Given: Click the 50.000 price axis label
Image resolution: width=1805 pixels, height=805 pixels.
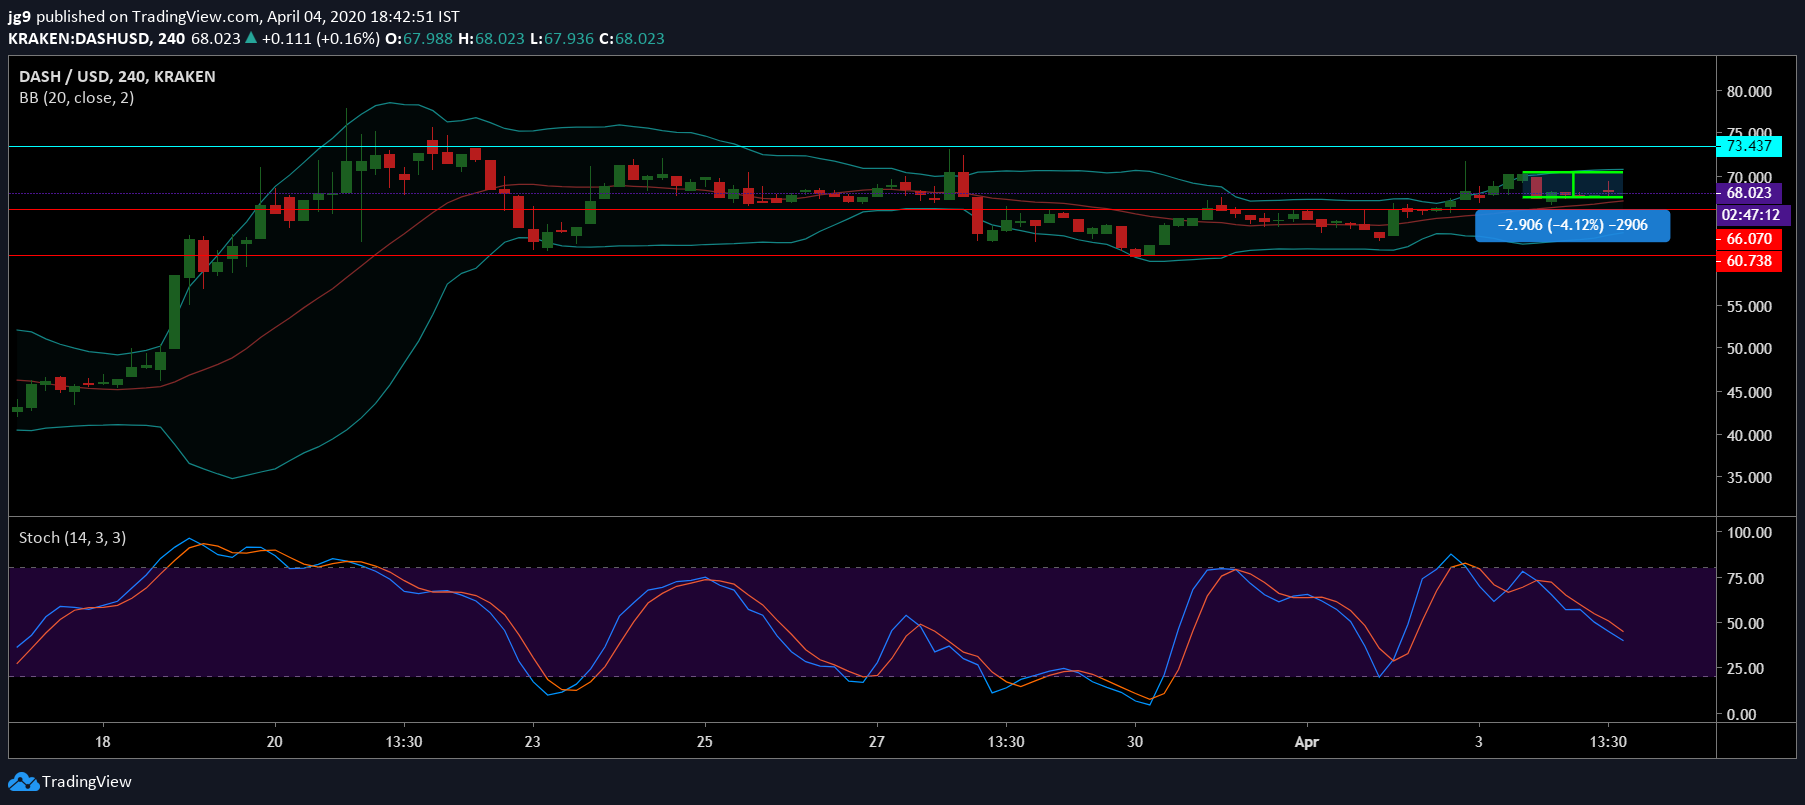Looking at the screenshot, I should tap(1749, 348).
